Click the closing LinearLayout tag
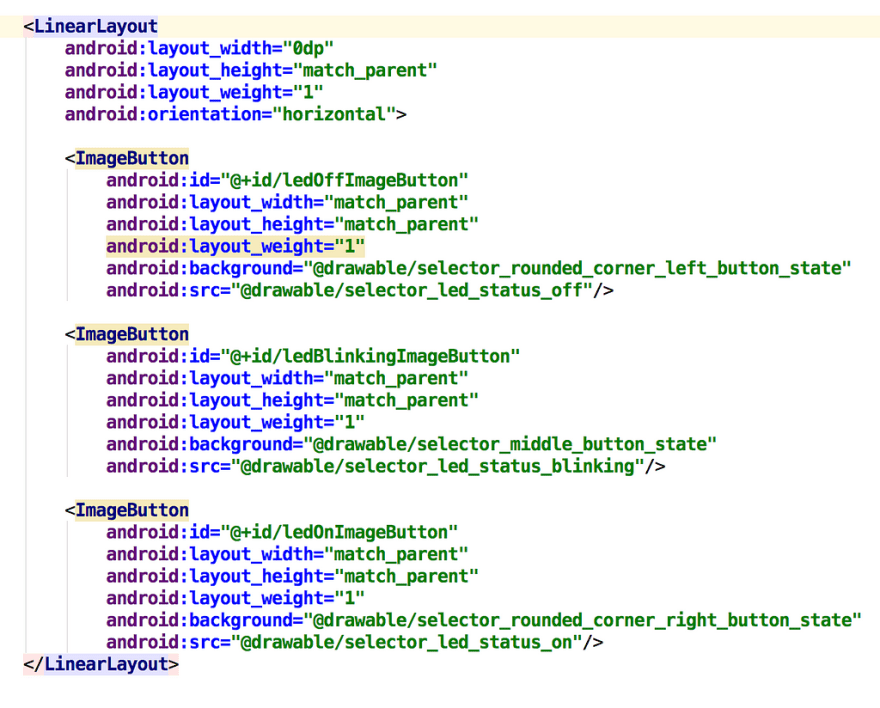Image resolution: width=880 pixels, height=708 pixels. (101, 664)
